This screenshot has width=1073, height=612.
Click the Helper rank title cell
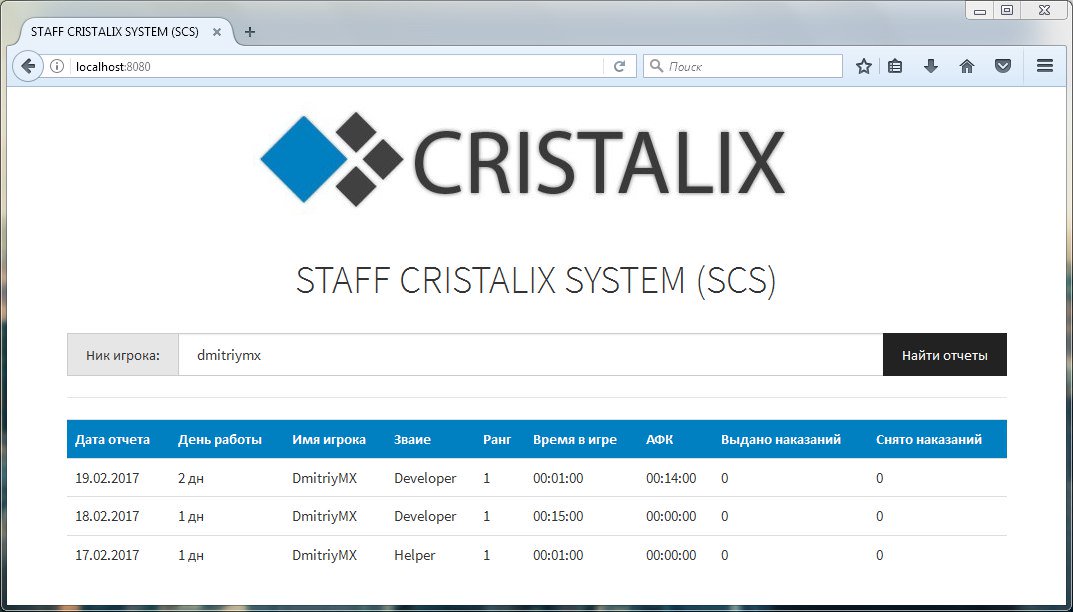414,555
